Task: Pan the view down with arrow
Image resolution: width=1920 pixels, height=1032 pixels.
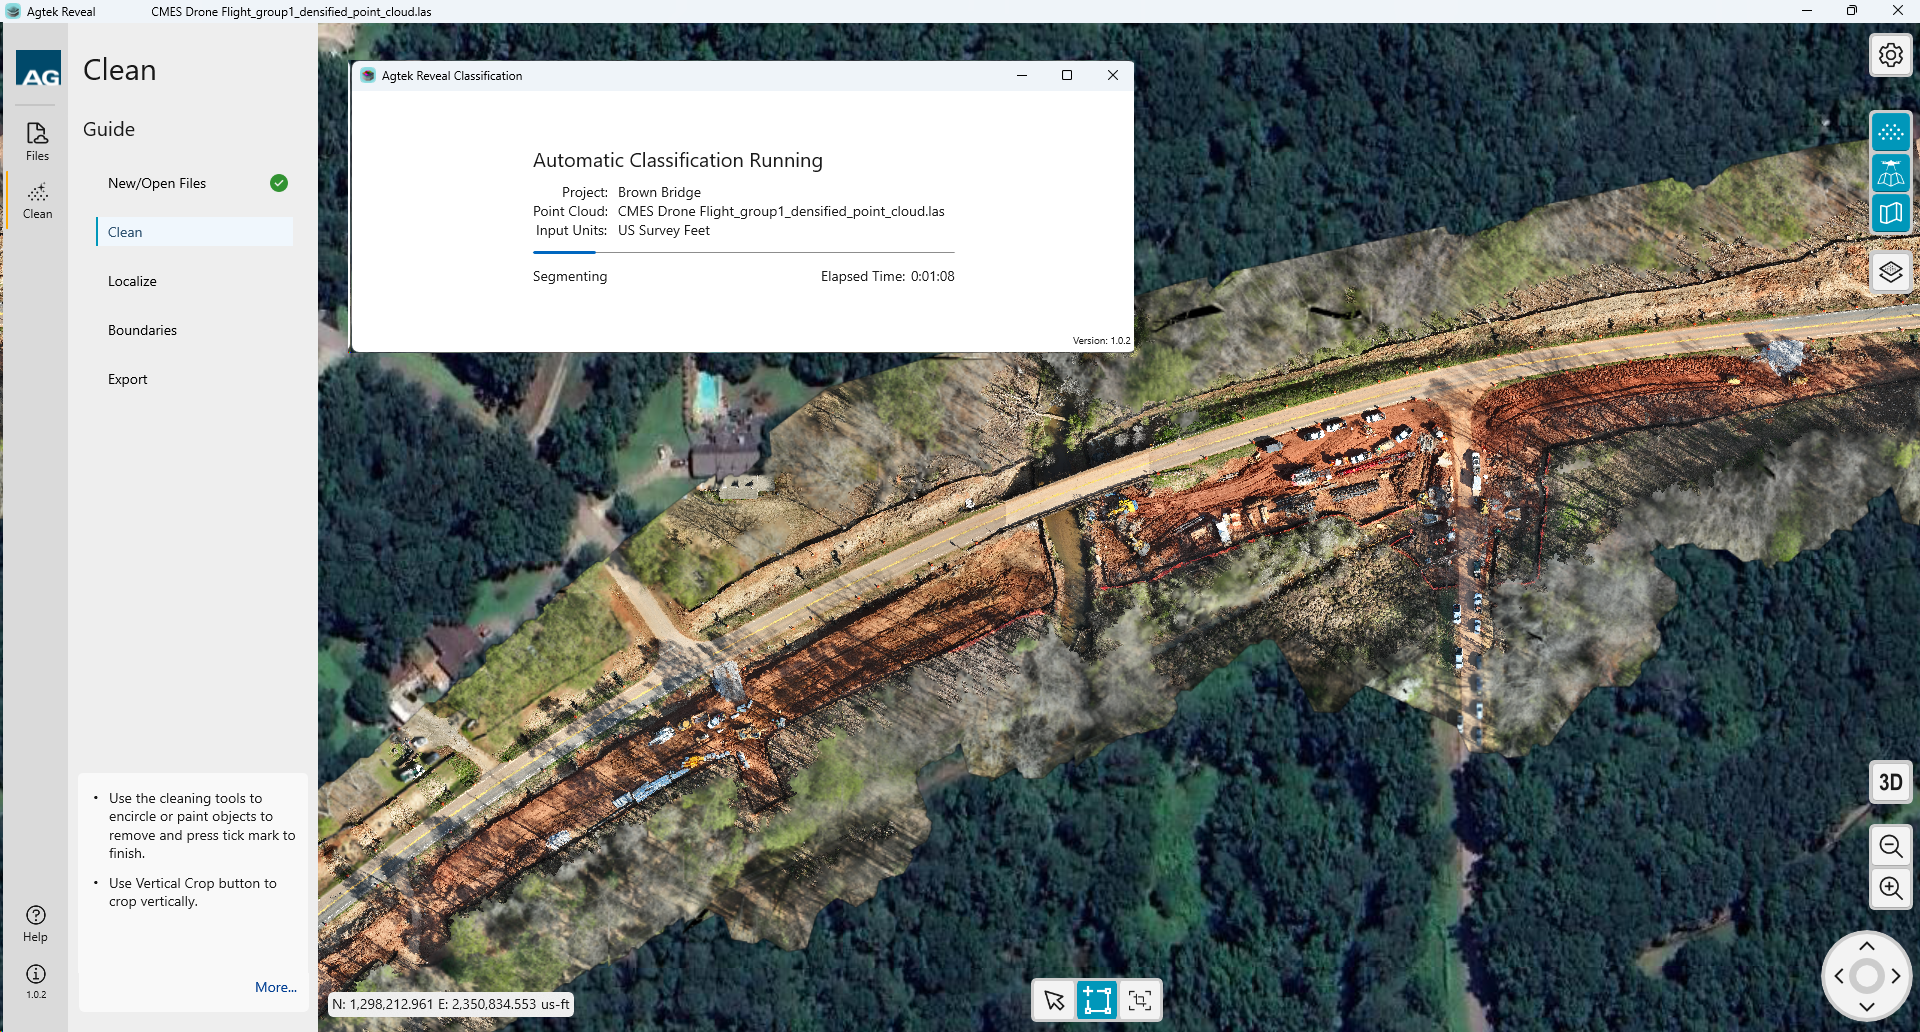Action: coord(1866,1006)
